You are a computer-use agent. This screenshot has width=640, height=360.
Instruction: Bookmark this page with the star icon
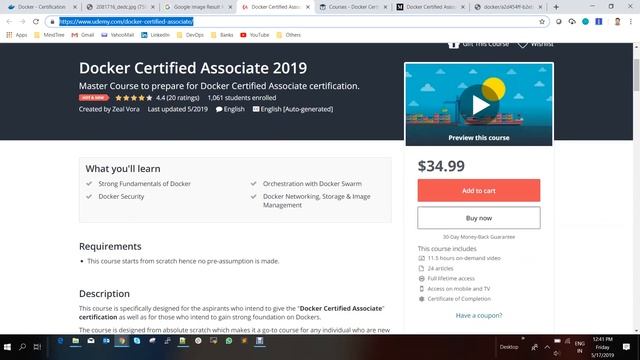[542, 22]
